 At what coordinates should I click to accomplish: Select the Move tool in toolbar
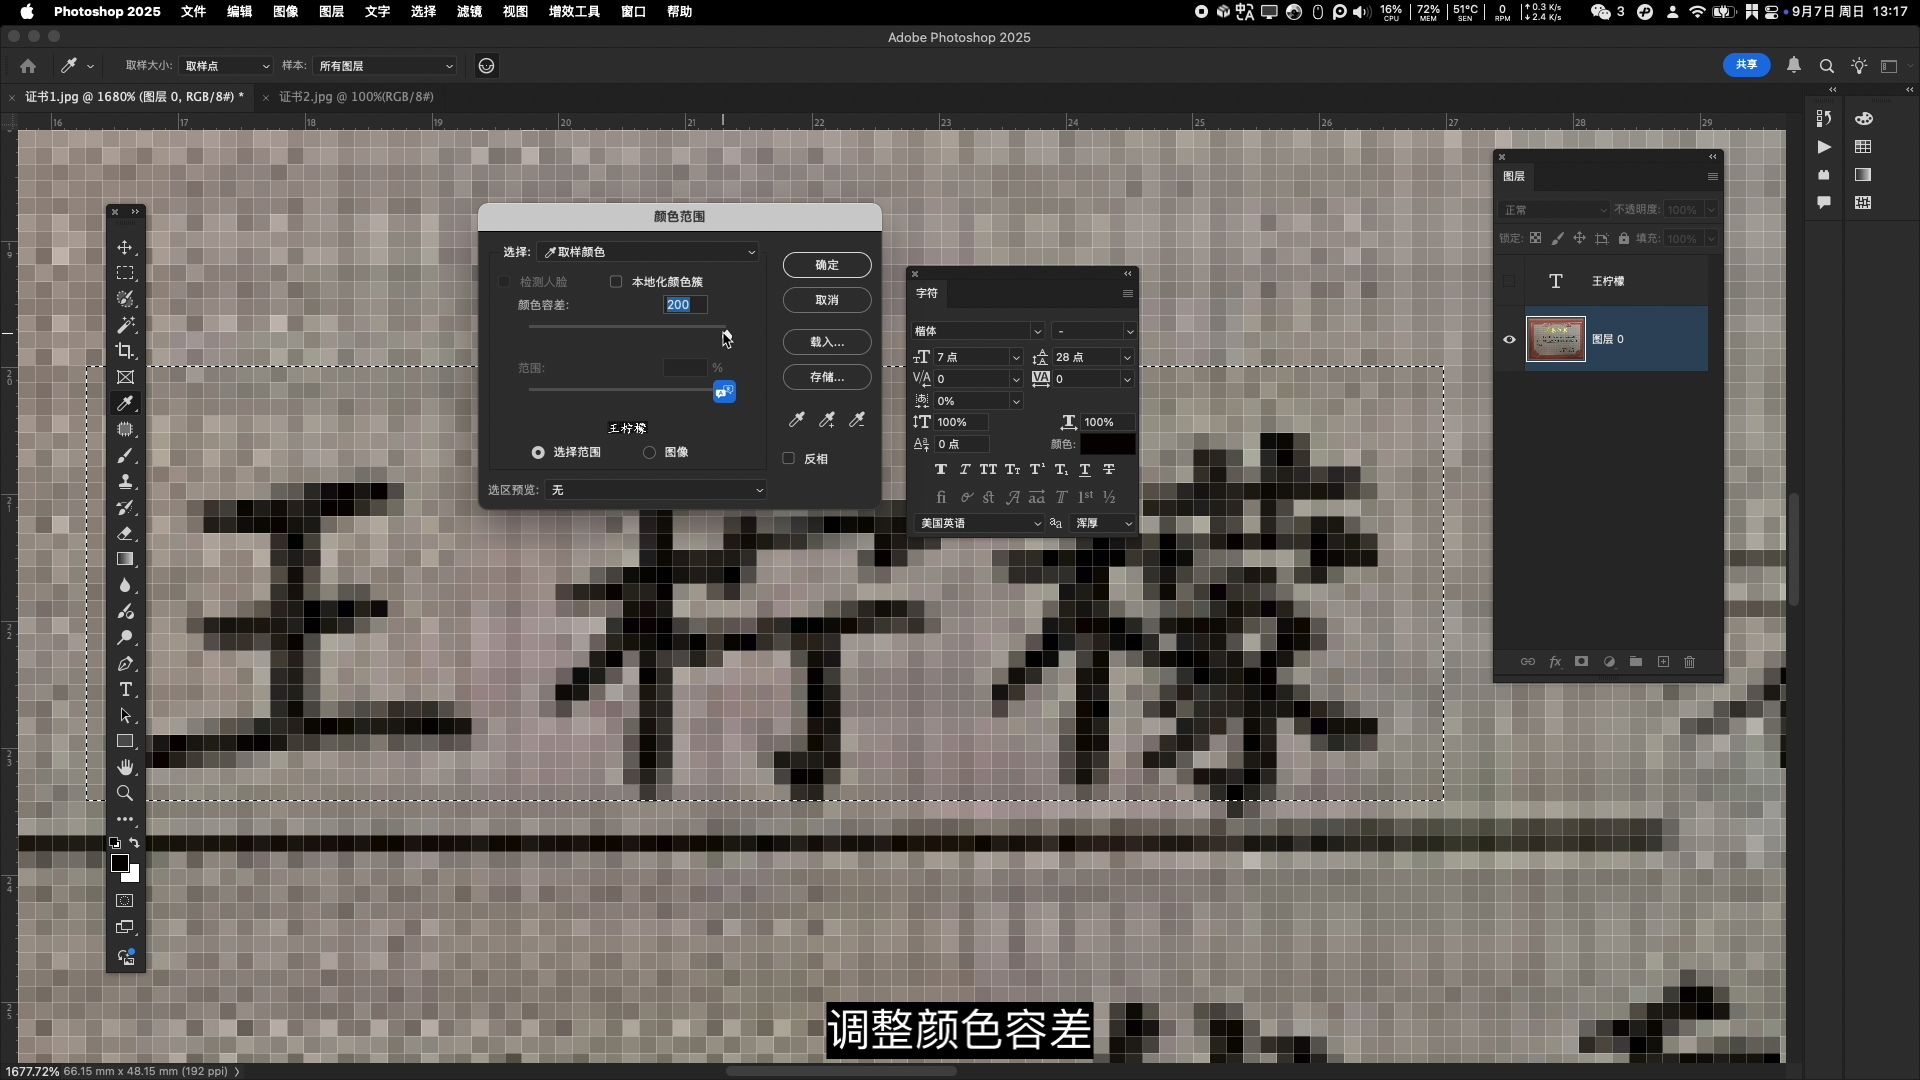(125, 247)
